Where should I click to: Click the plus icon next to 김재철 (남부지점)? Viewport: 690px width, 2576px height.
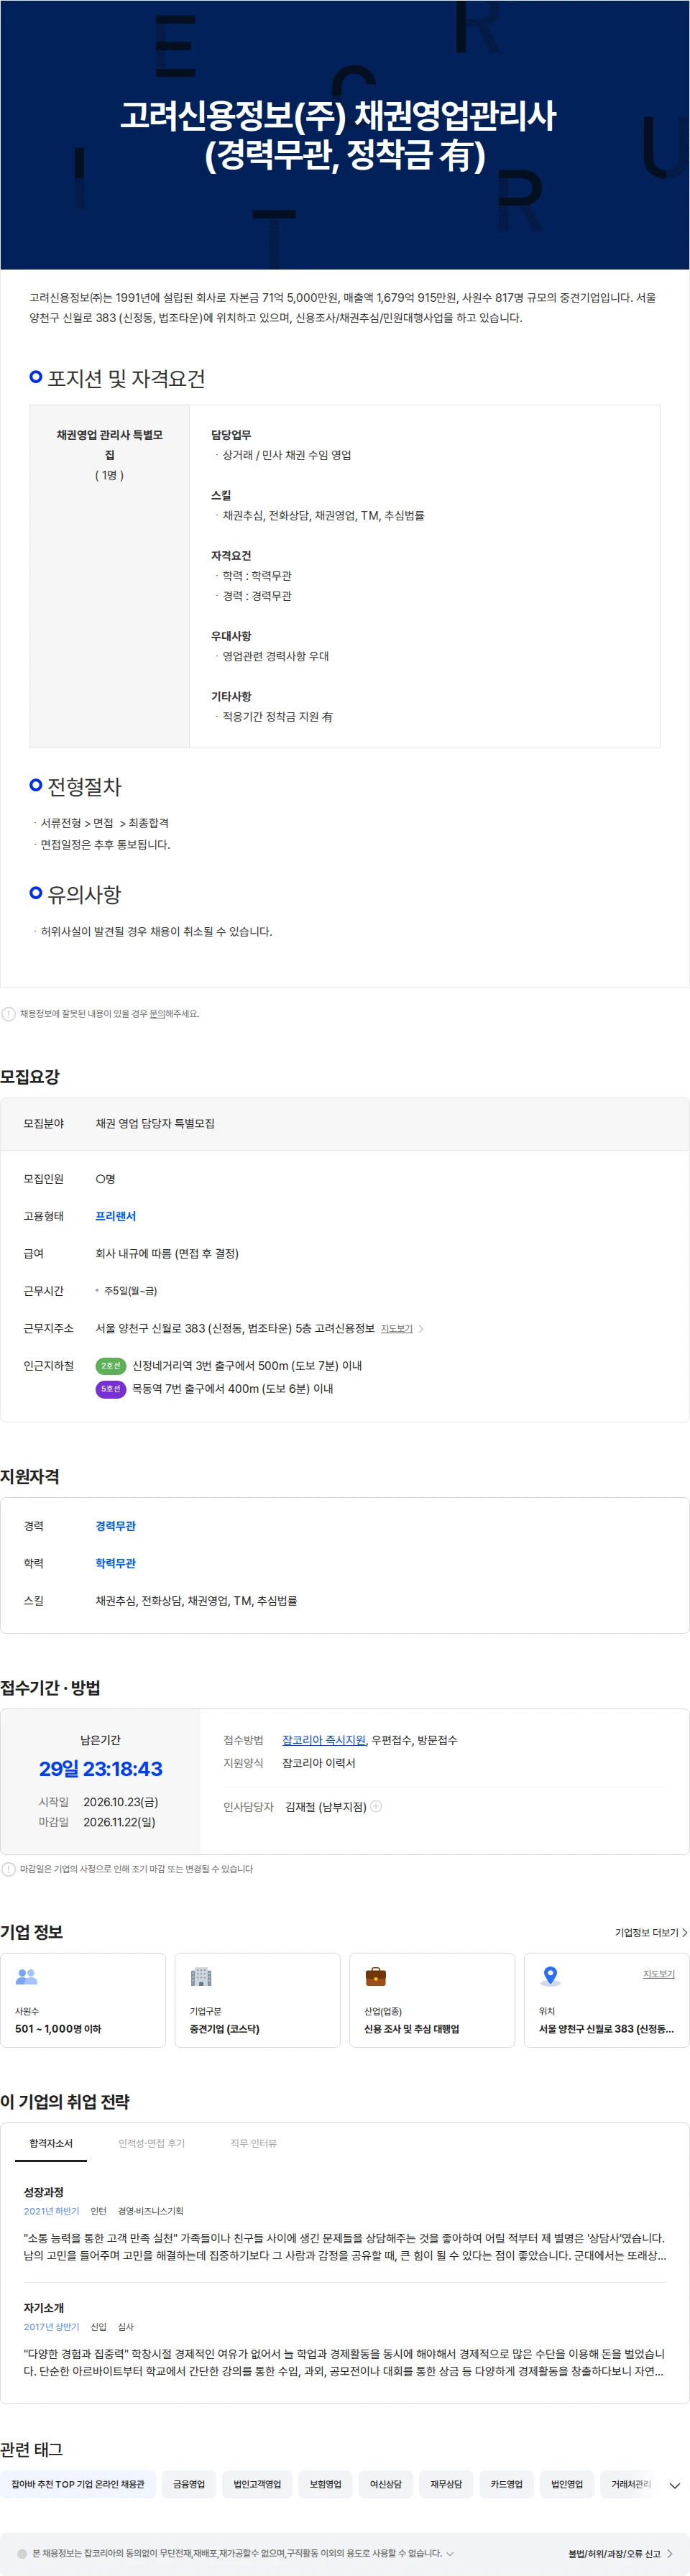click(x=376, y=1806)
